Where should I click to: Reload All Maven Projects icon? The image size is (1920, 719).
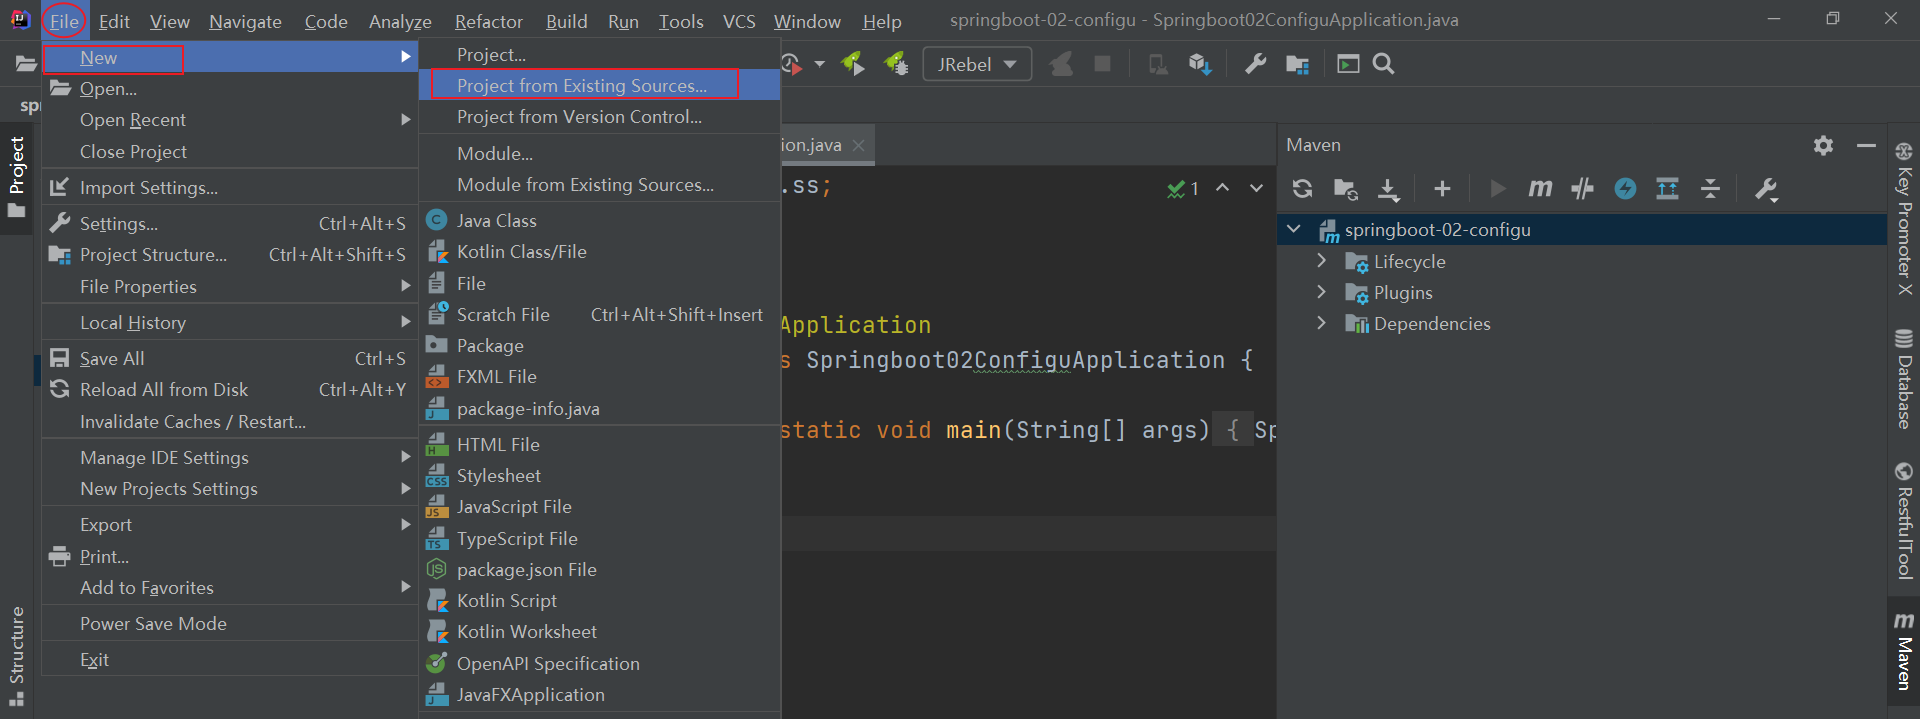pyautogui.click(x=1302, y=188)
